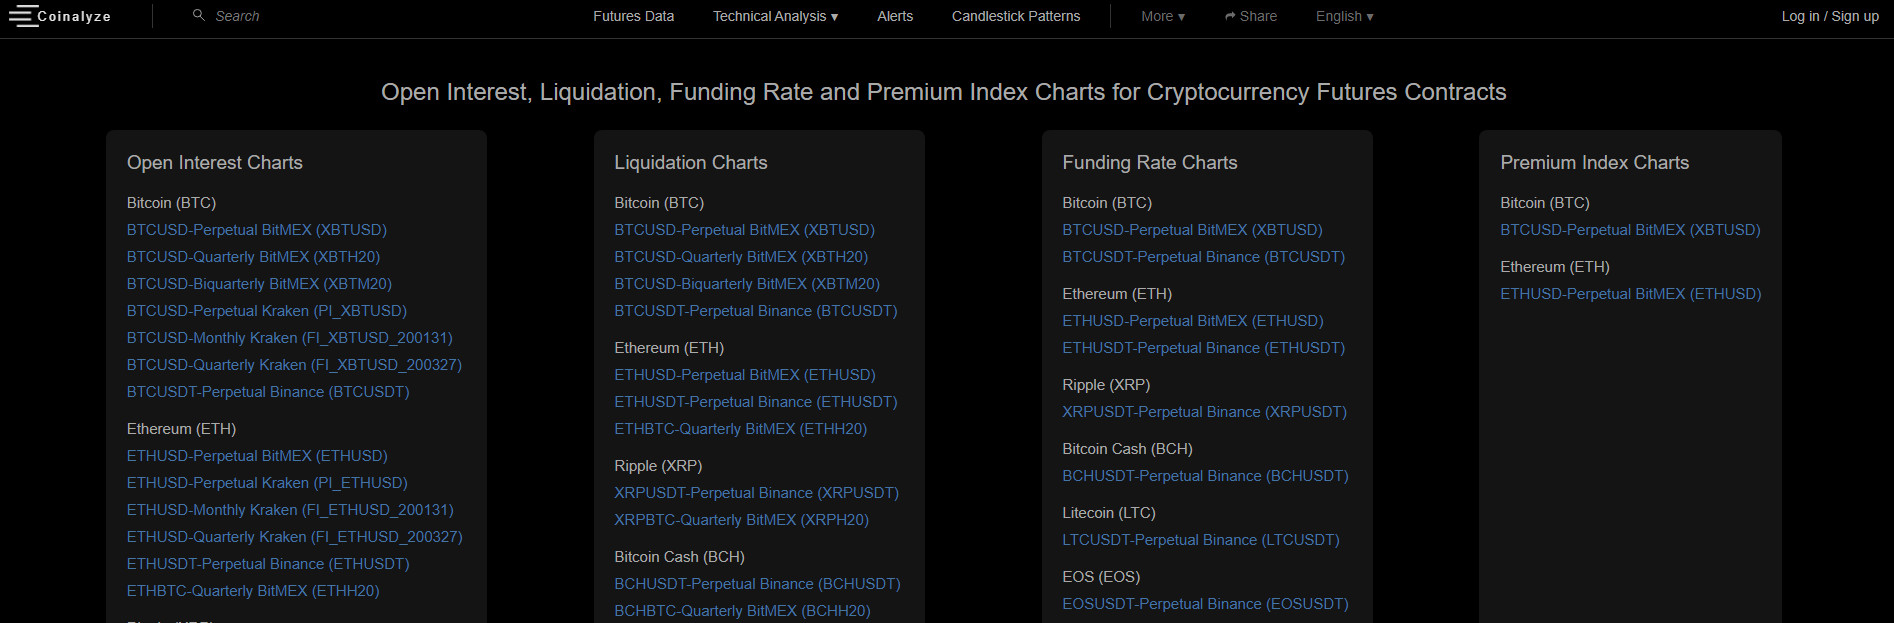Open Liquidation BCHUSDT-Perpetual Binance chart
The height and width of the screenshot is (623, 1894).
pos(757,584)
